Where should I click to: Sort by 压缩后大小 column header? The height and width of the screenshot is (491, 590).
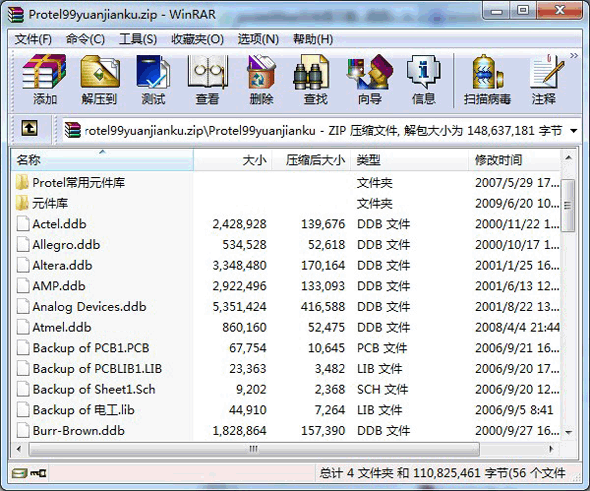tap(311, 160)
